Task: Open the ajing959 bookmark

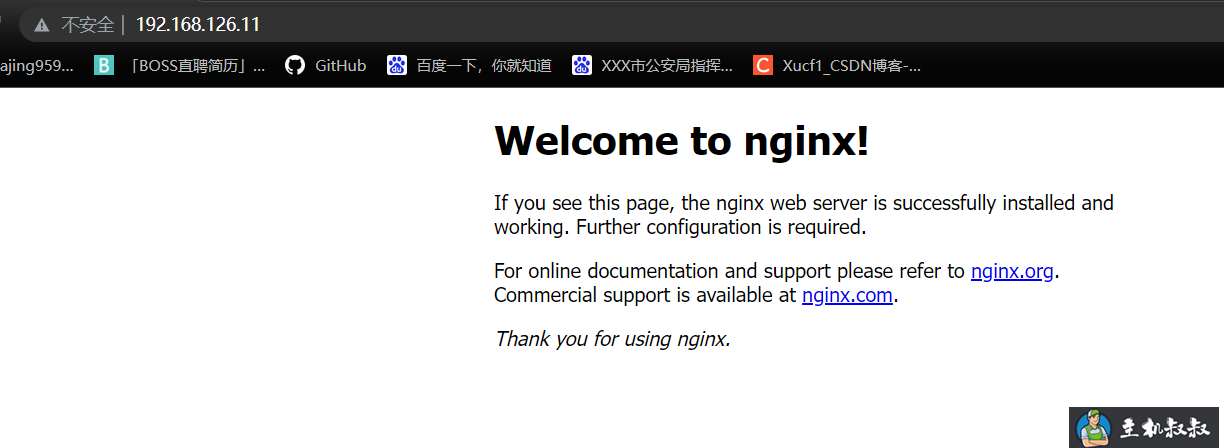Action: tap(37, 66)
